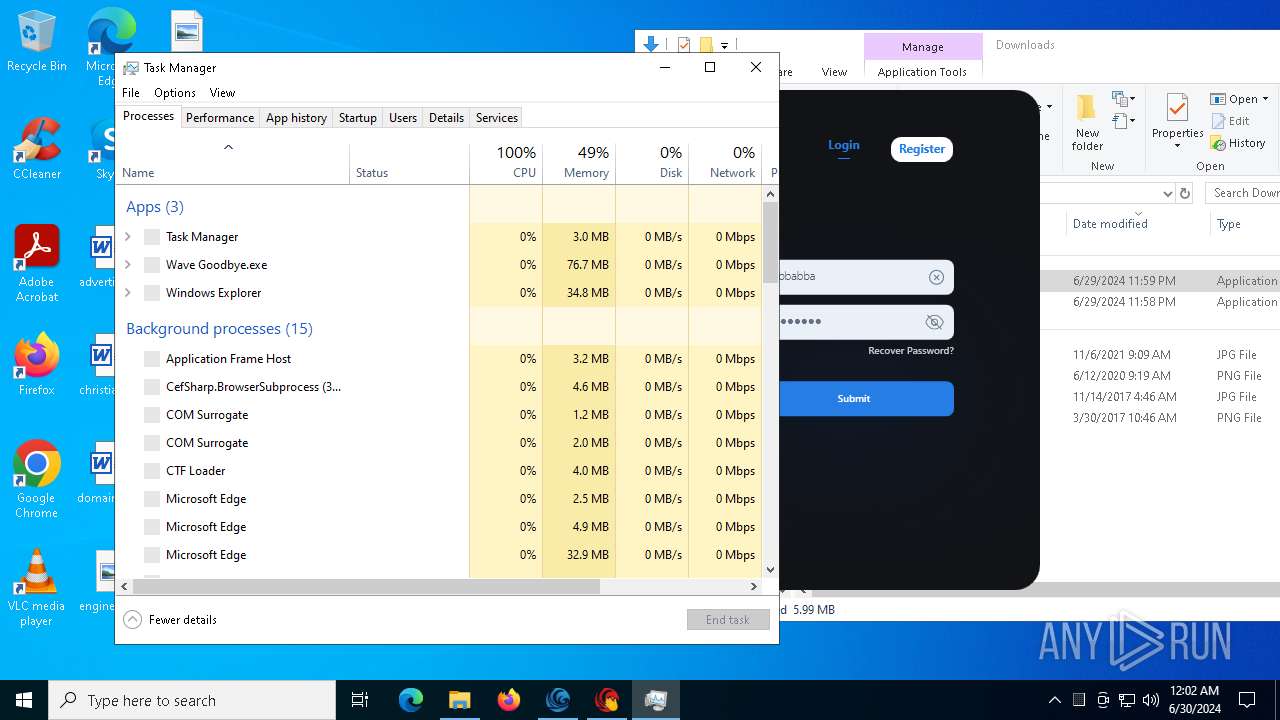Launch Adobe Acrobat desktop shortcut
1280x720 pixels.
(x=36, y=264)
